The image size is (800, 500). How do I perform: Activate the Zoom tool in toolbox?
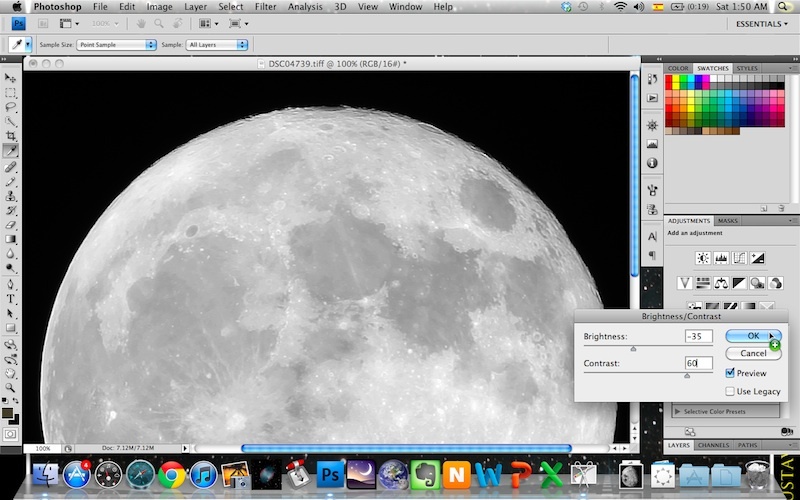point(11,386)
